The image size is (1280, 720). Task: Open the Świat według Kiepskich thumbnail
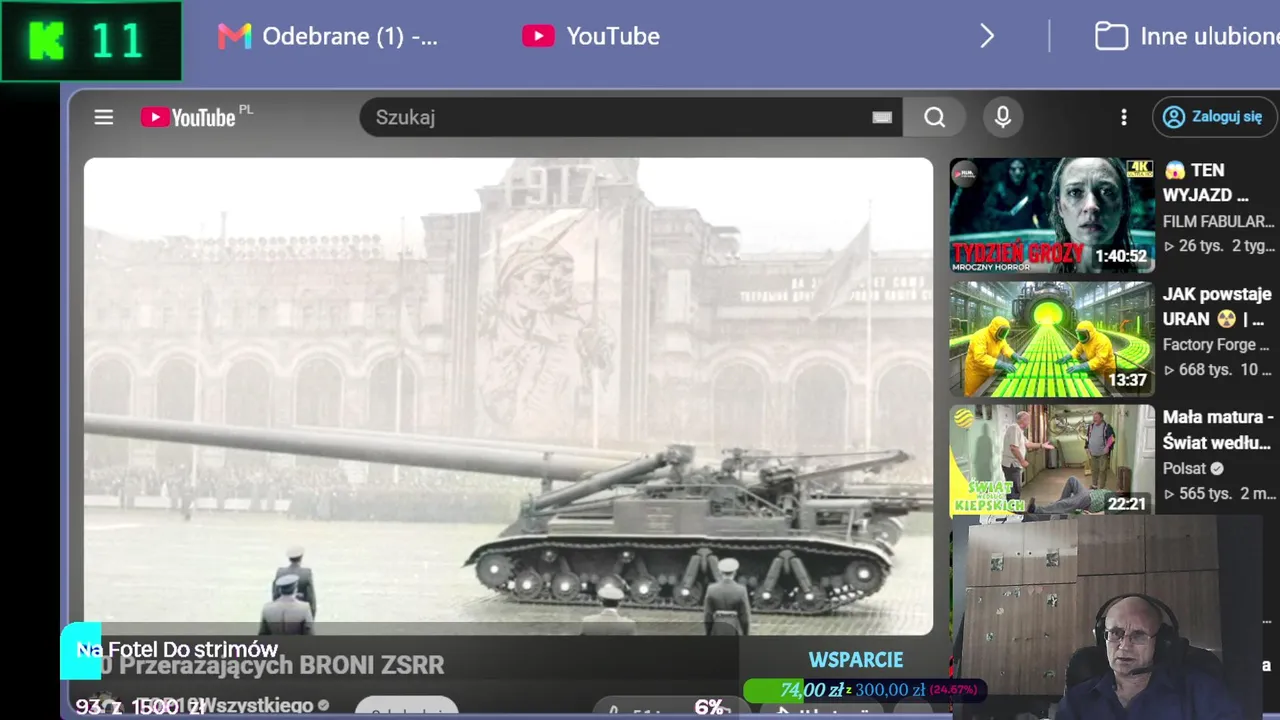tap(1052, 461)
